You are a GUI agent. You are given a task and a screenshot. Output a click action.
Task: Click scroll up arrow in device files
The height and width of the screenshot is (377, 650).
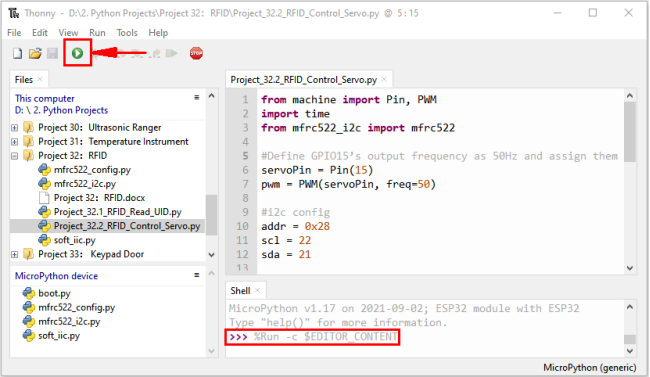coord(211,273)
